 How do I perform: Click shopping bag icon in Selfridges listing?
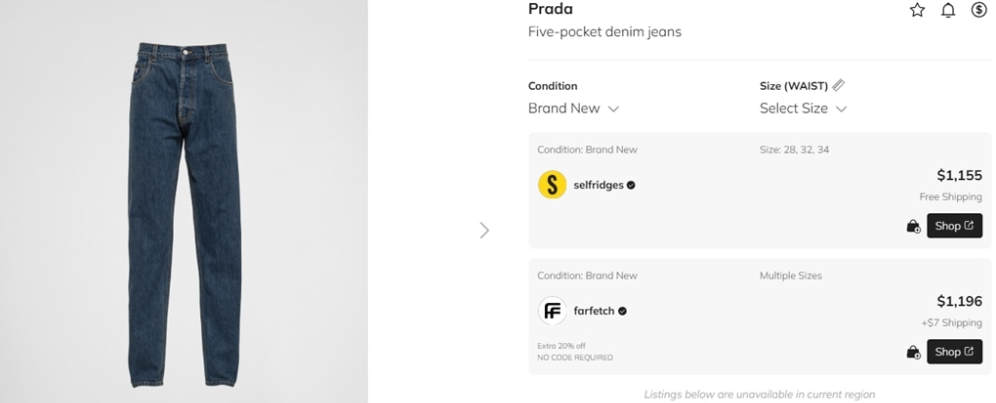[x=912, y=226]
